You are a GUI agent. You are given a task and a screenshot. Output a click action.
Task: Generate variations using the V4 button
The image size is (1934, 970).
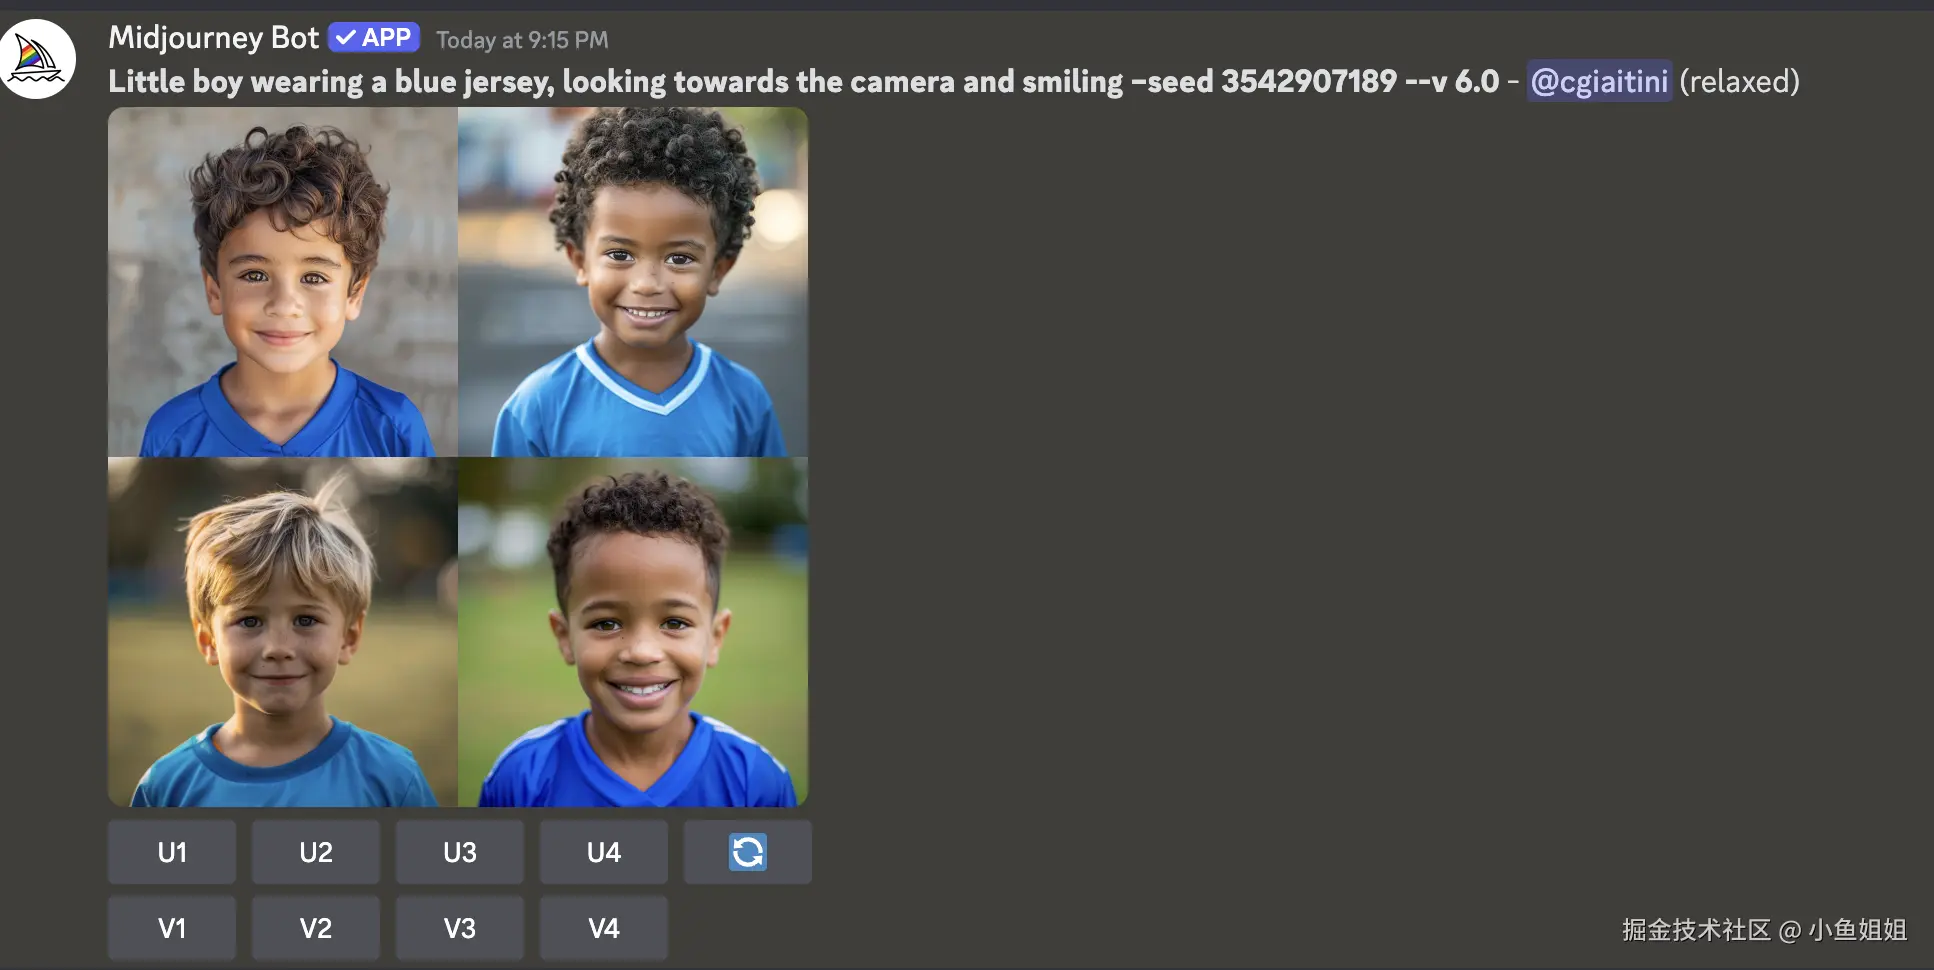(x=604, y=928)
